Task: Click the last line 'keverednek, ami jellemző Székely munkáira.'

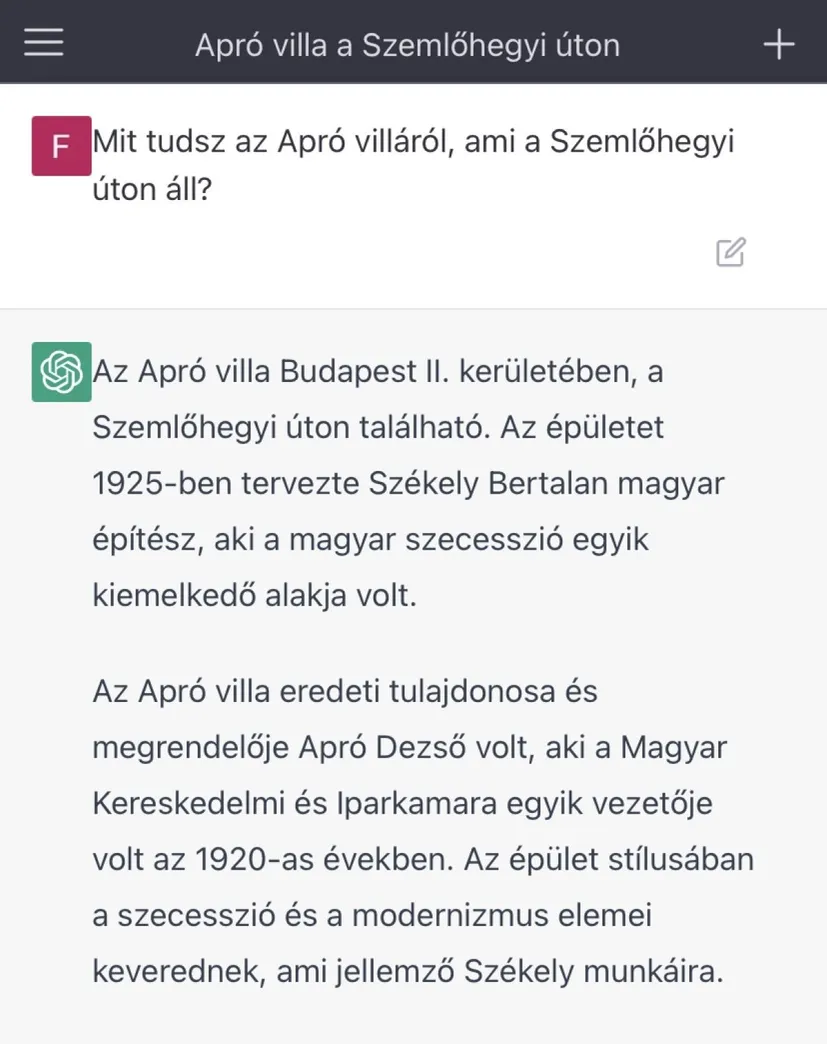Action: click(x=407, y=972)
